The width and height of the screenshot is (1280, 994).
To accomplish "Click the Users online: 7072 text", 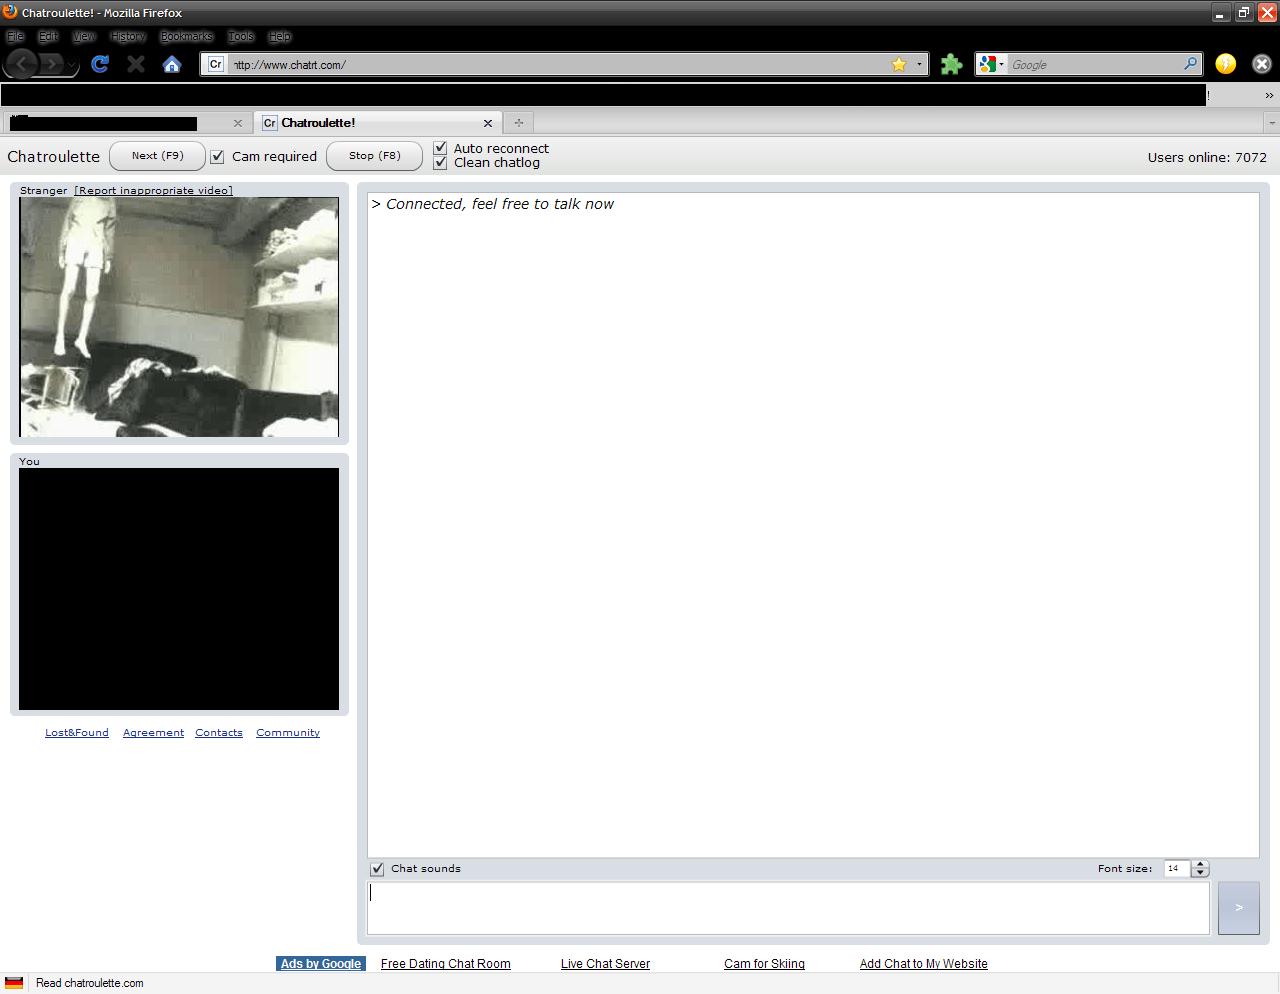I will click(1207, 157).
